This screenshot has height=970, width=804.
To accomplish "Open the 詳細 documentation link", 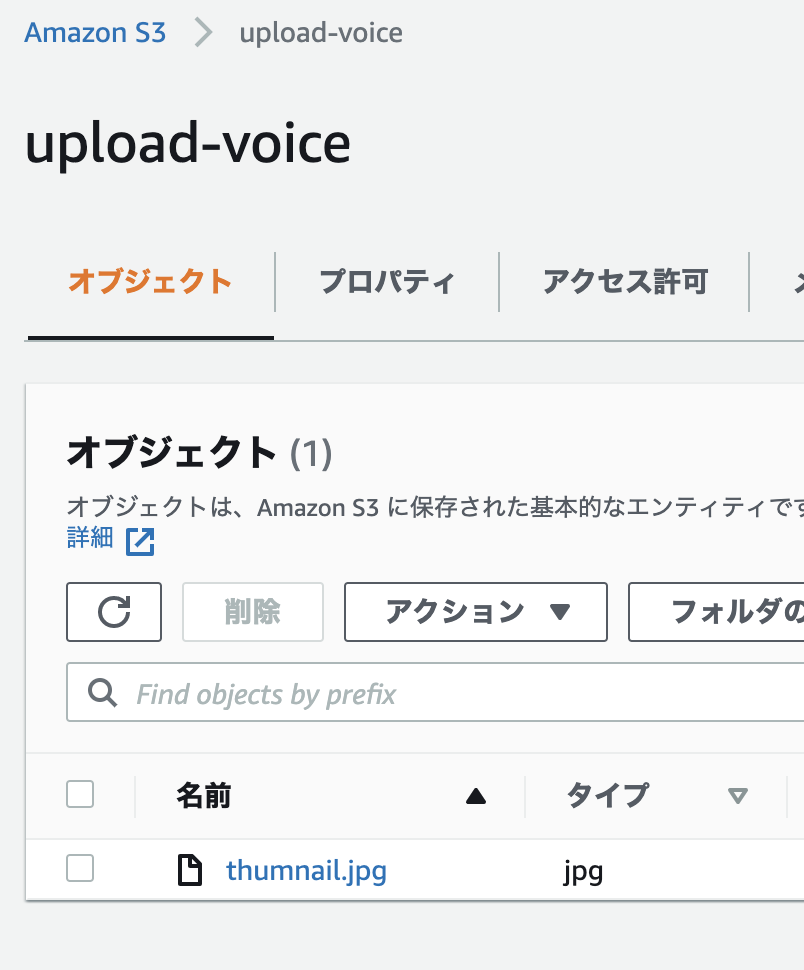I will coord(88,541).
